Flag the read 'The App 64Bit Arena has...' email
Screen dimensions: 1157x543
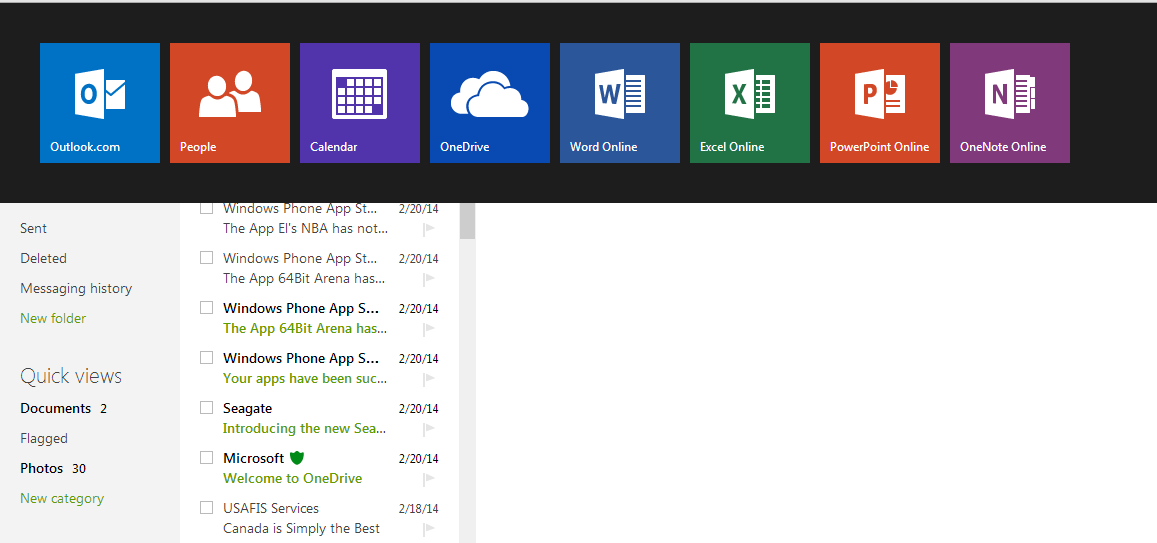(429, 278)
